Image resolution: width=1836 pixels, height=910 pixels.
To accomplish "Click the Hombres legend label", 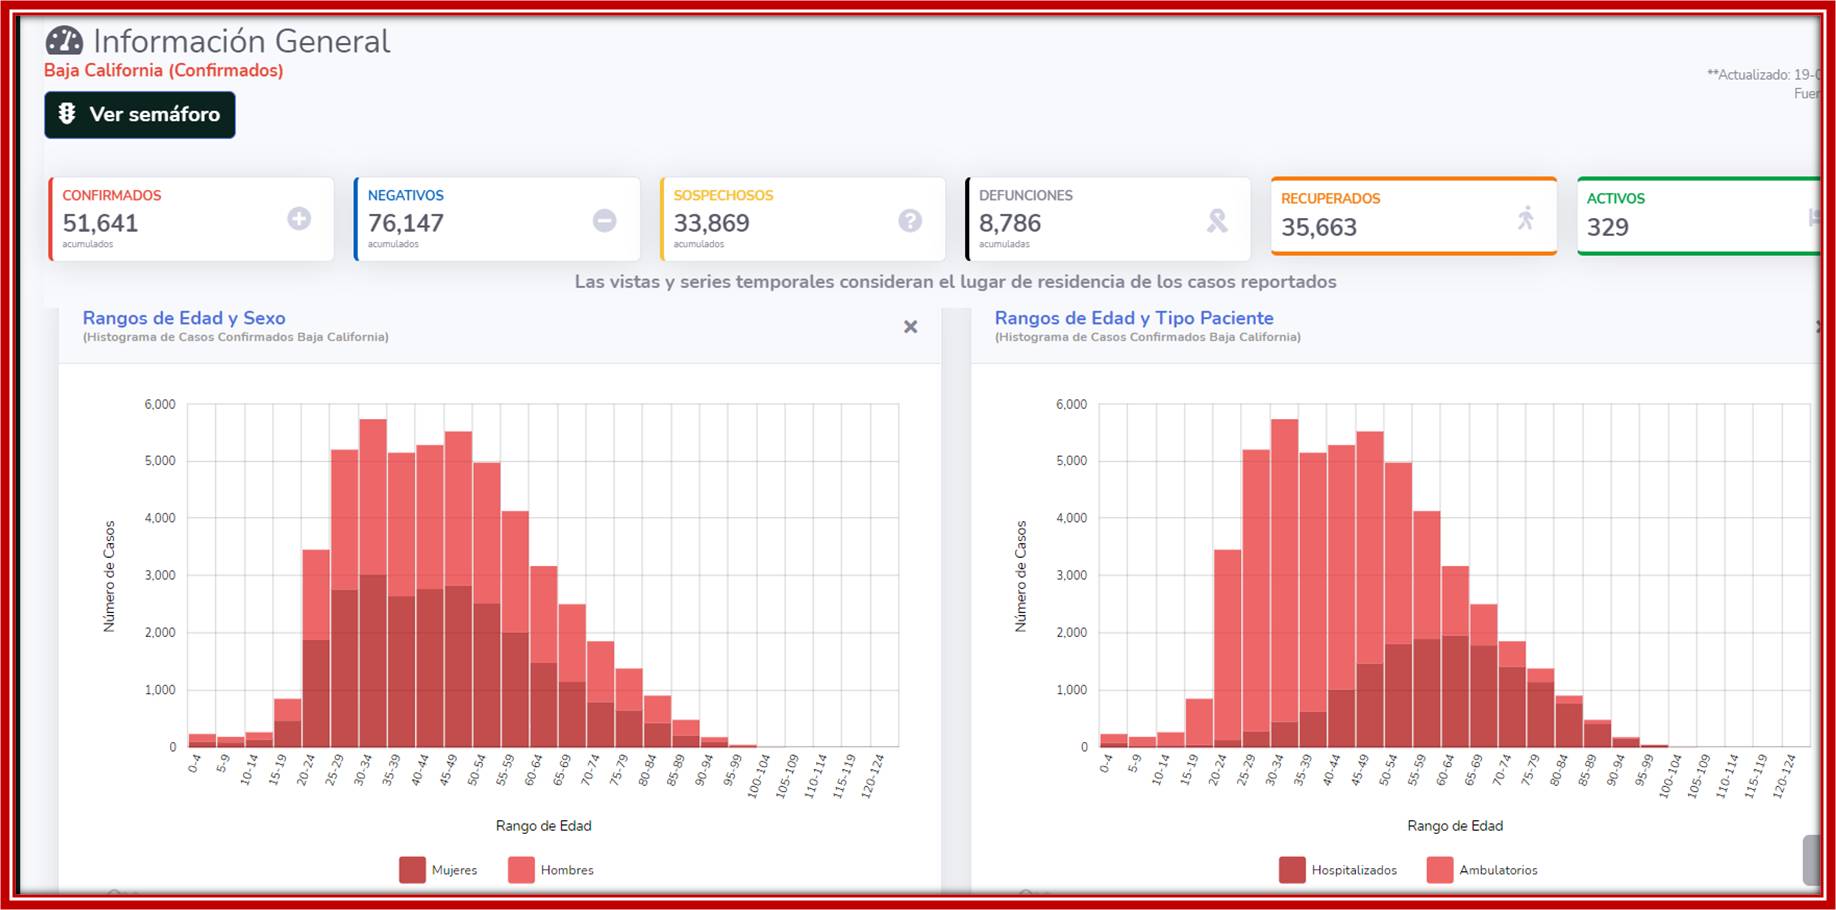I will point(567,870).
